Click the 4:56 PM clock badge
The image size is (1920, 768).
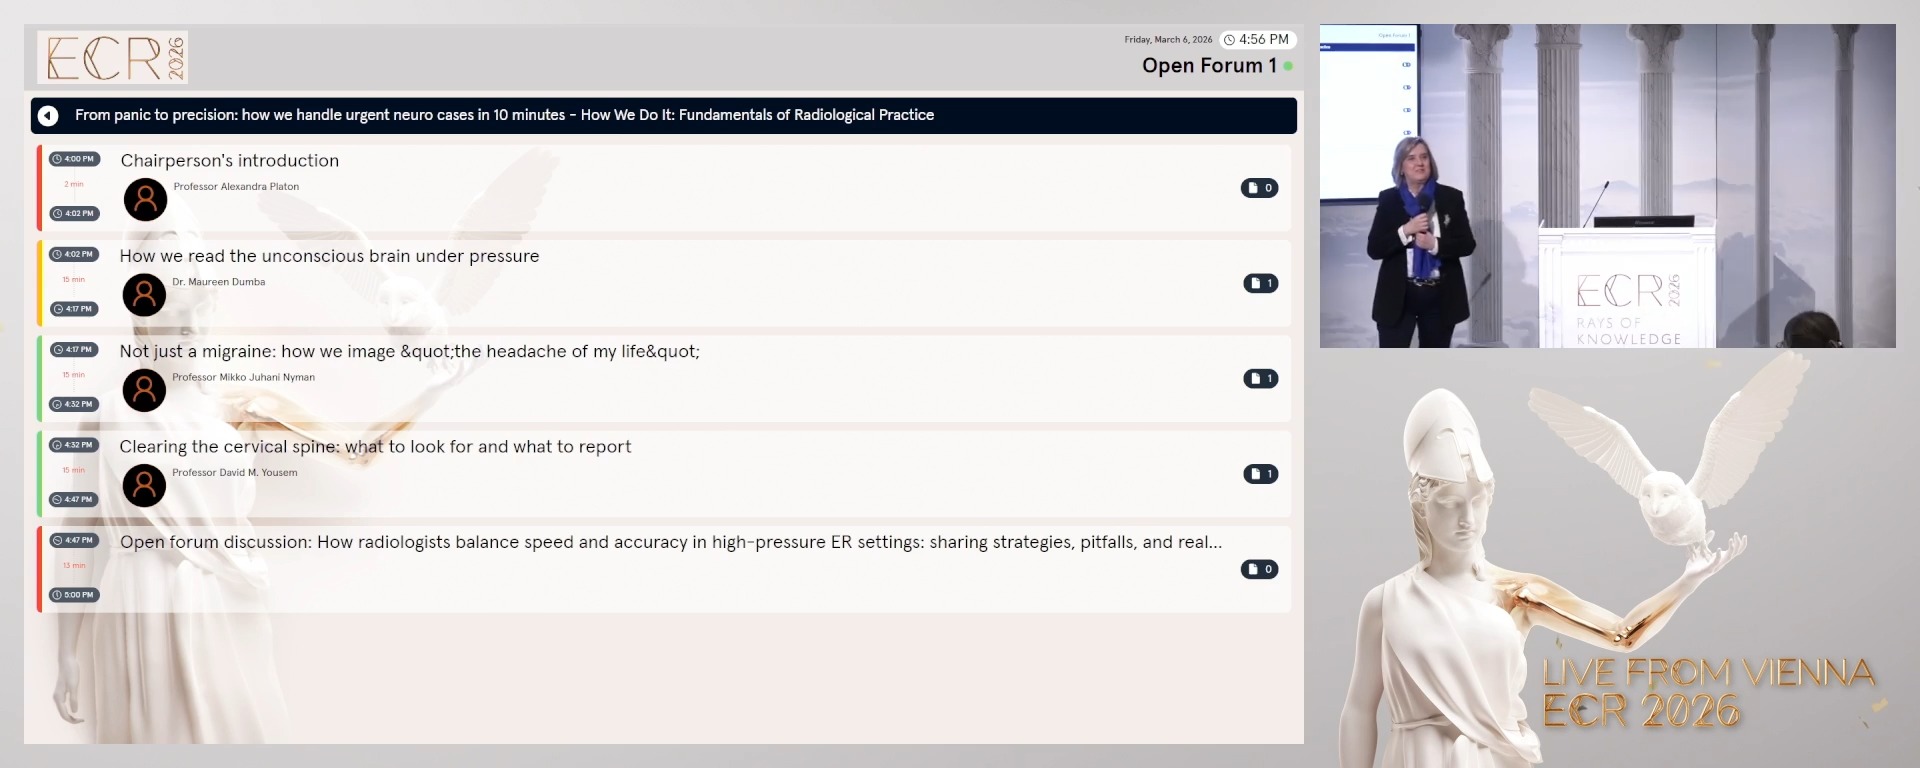pyautogui.click(x=1257, y=40)
